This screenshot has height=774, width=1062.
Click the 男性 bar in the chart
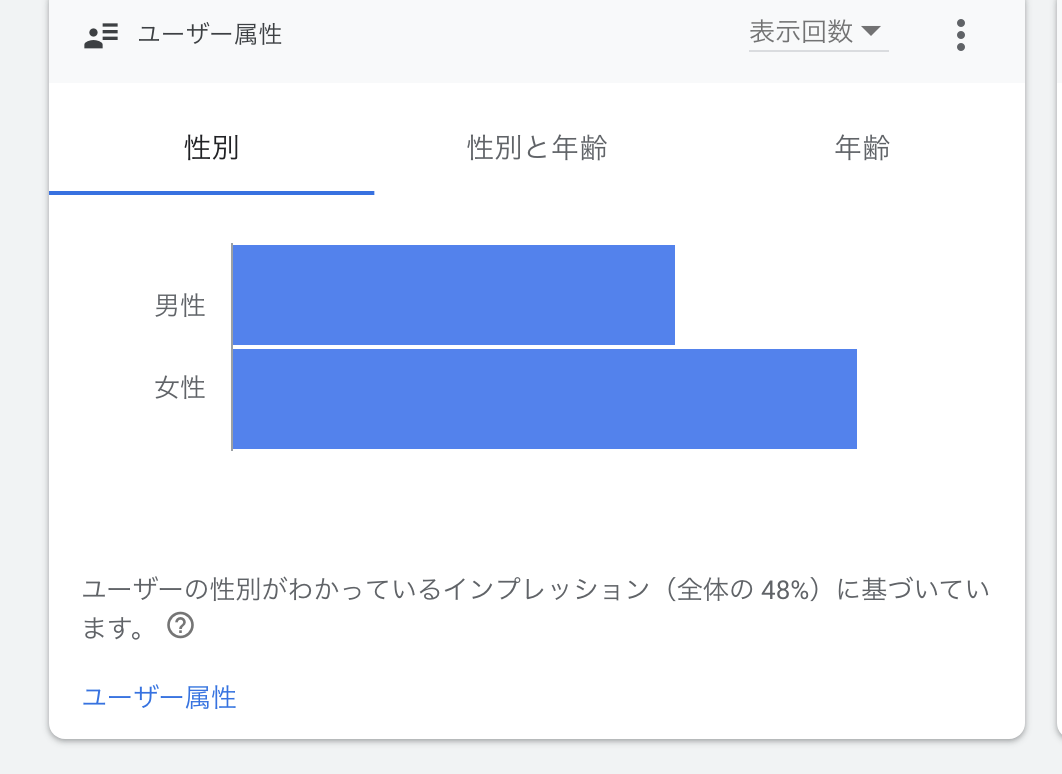(453, 295)
